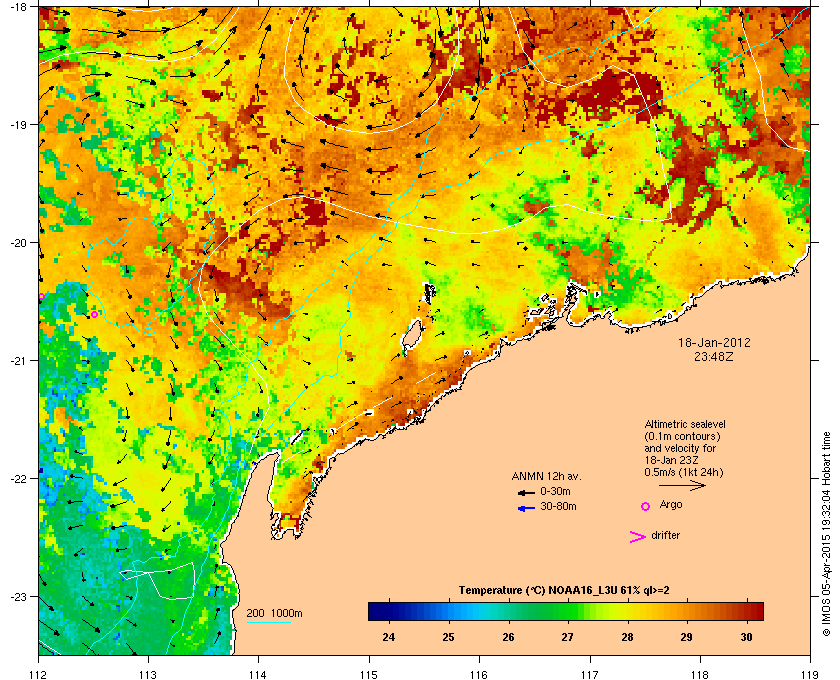Click the colorbar tick label '28'

tap(627, 637)
